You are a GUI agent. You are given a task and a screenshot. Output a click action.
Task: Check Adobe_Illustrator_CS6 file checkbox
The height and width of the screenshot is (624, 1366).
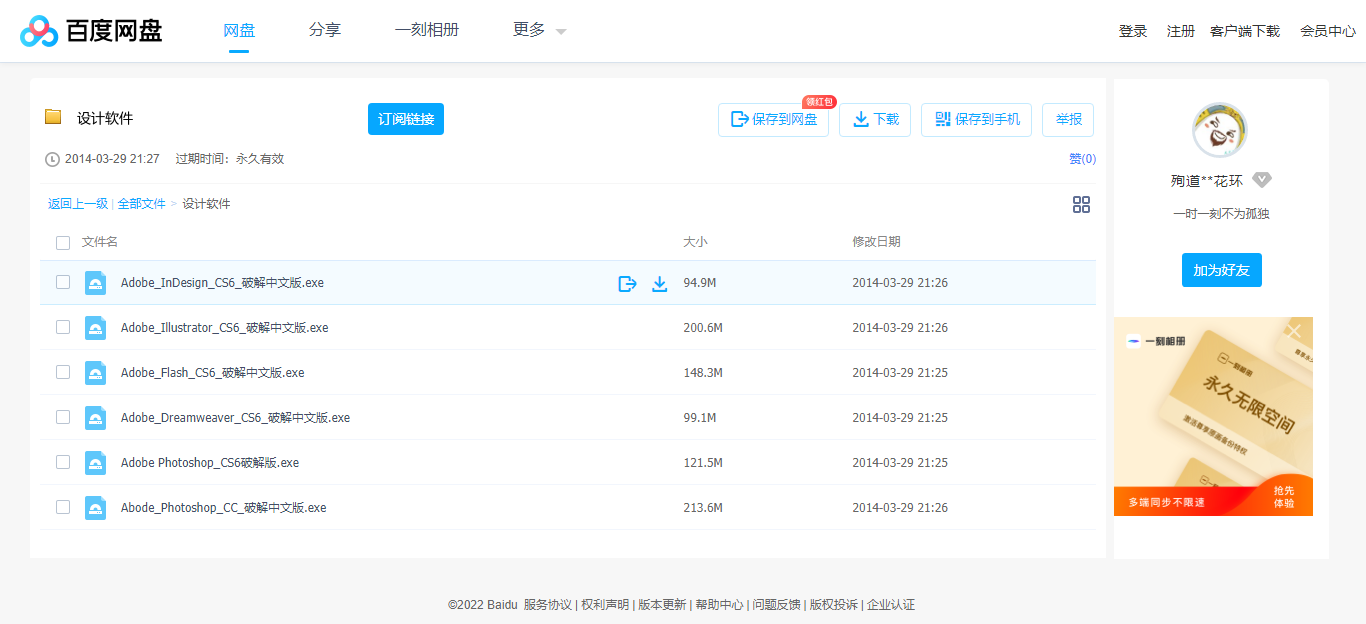point(63,327)
